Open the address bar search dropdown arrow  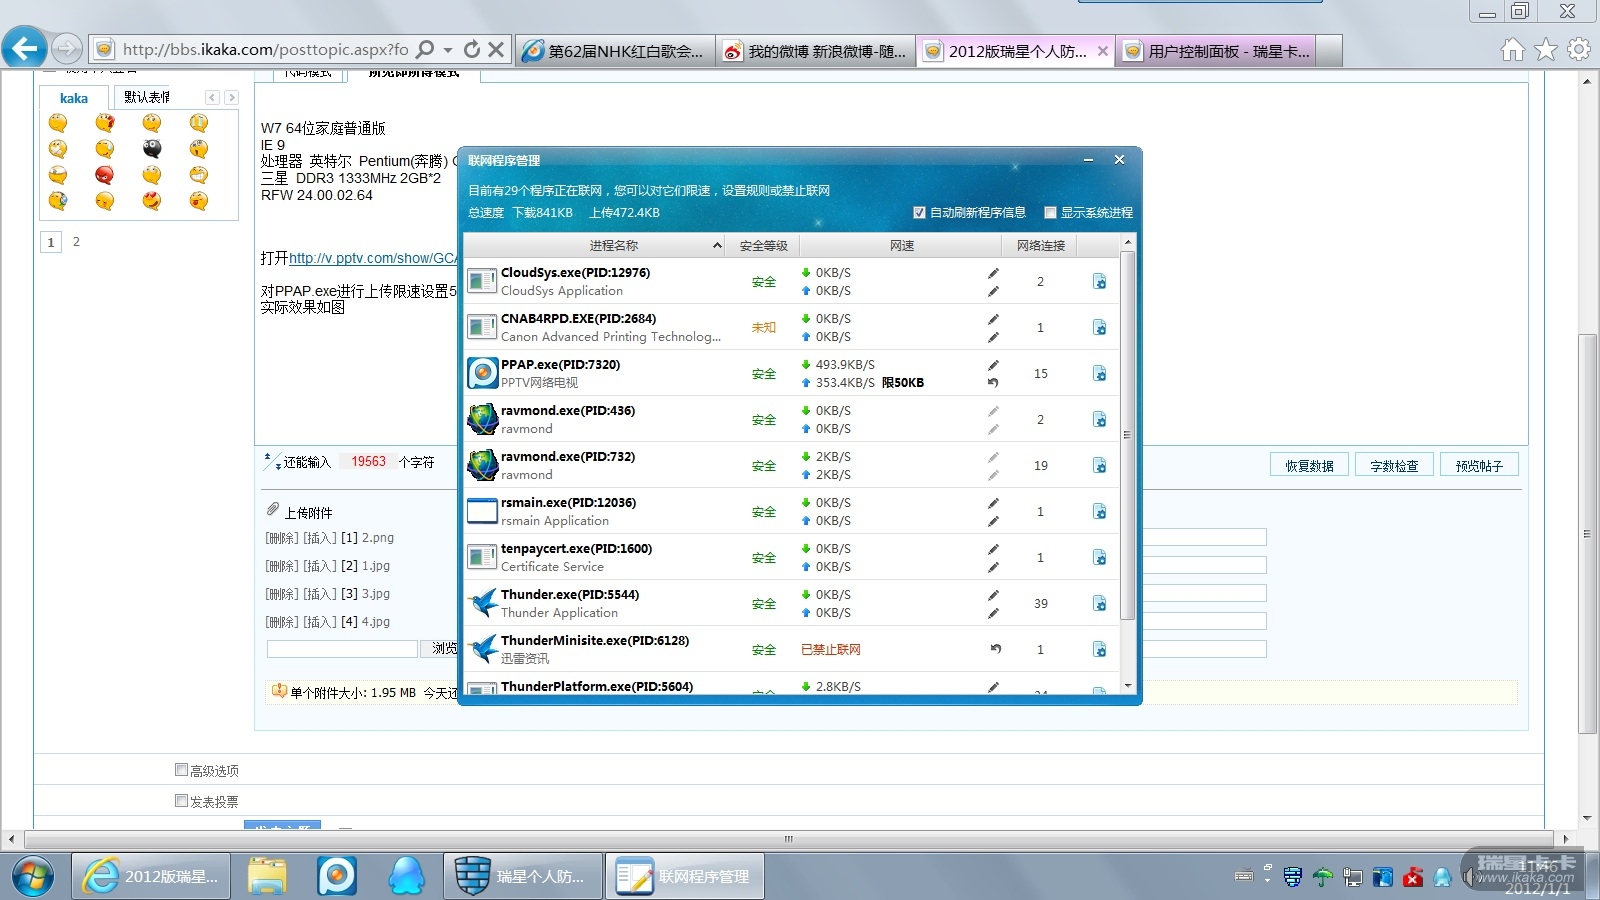[x=448, y=49]
